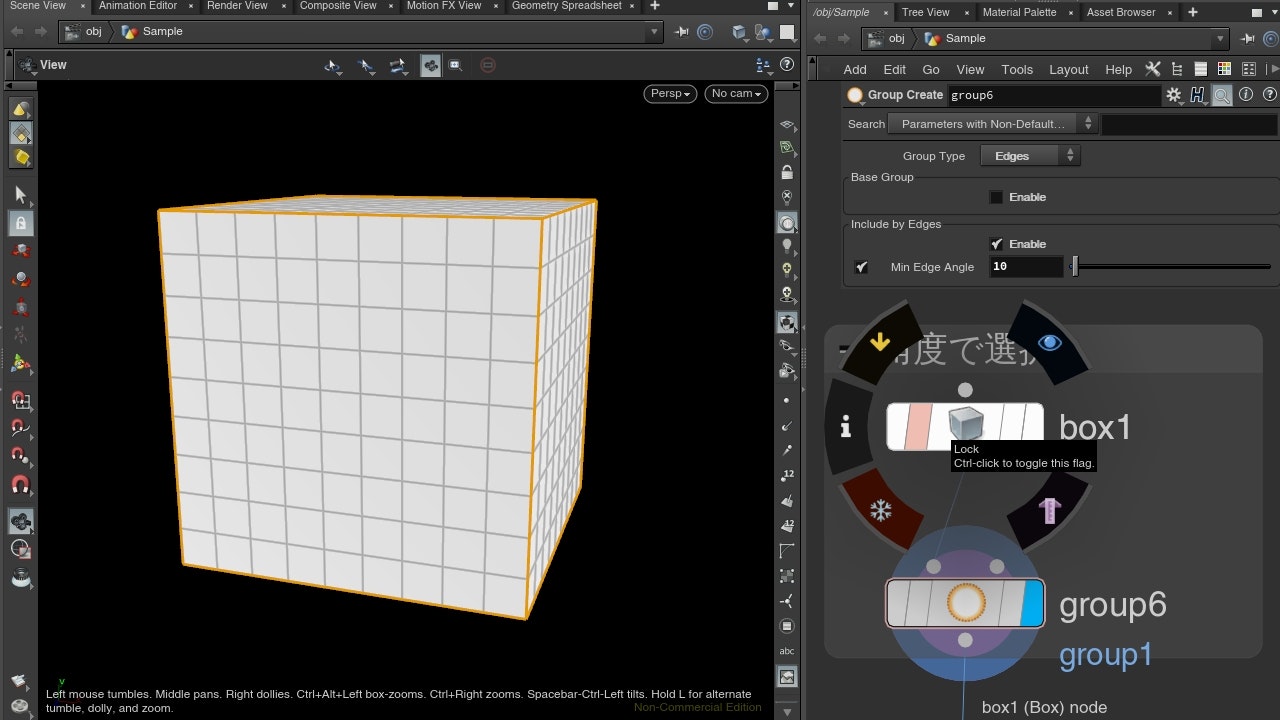Switch to the Geometry Spreadsheet tab
This screenshot has width=1280, height=720.
[566, 6]
